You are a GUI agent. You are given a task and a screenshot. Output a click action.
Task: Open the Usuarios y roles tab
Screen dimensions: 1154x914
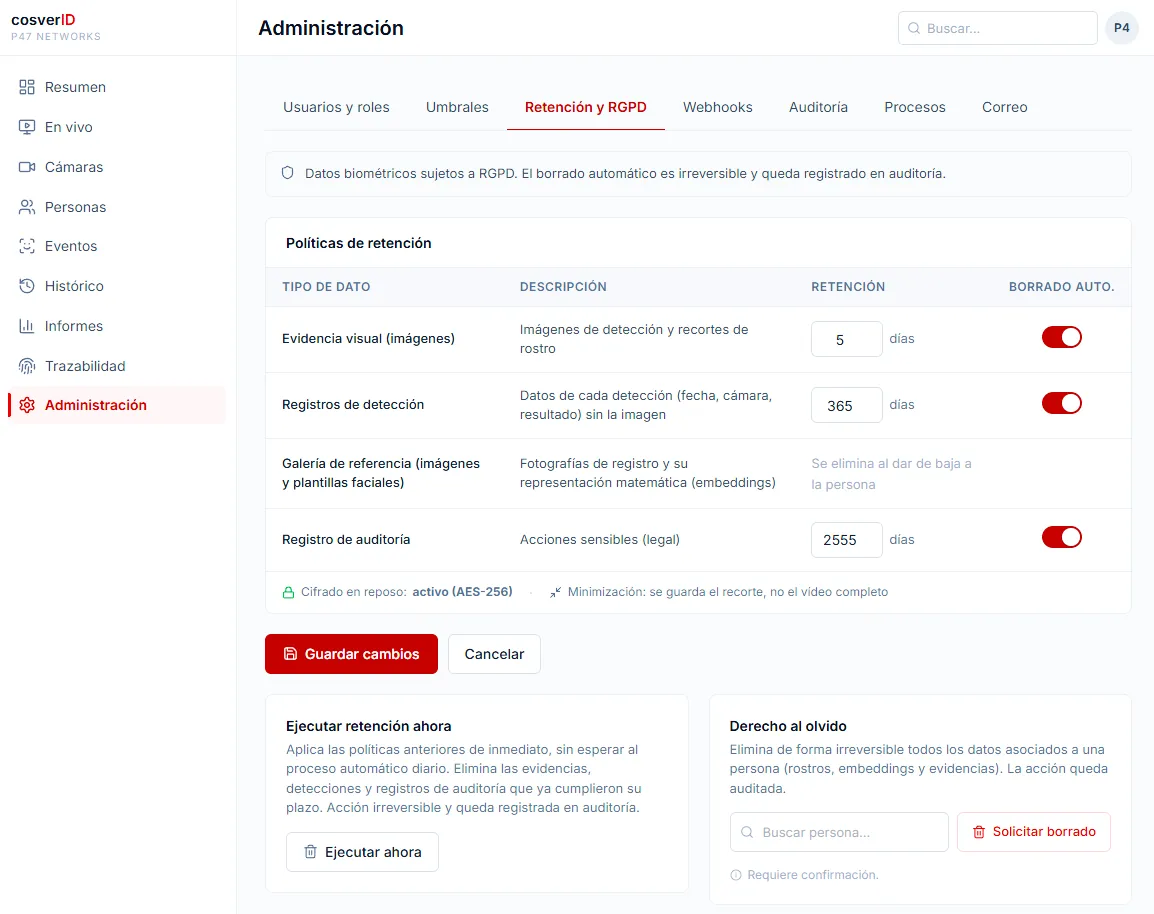[336, 107]
